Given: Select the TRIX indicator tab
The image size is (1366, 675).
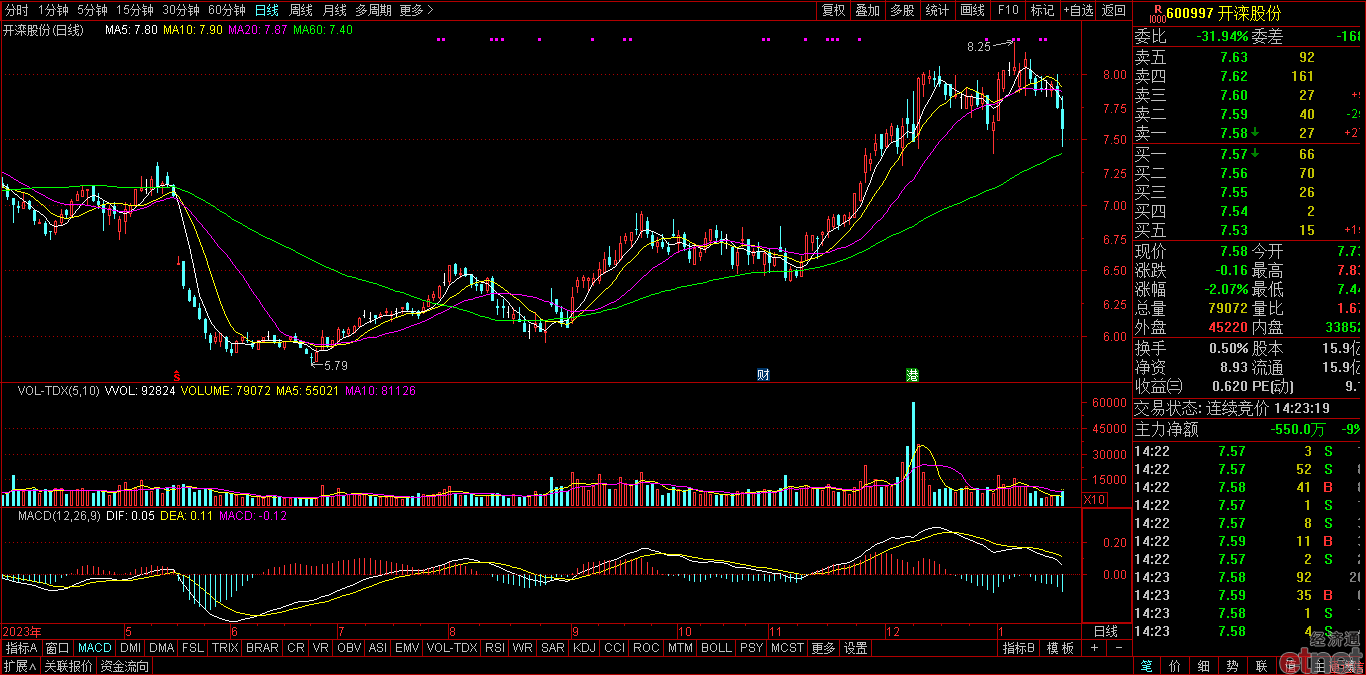Looking at the screenshot, I should [x=225, y=648].
